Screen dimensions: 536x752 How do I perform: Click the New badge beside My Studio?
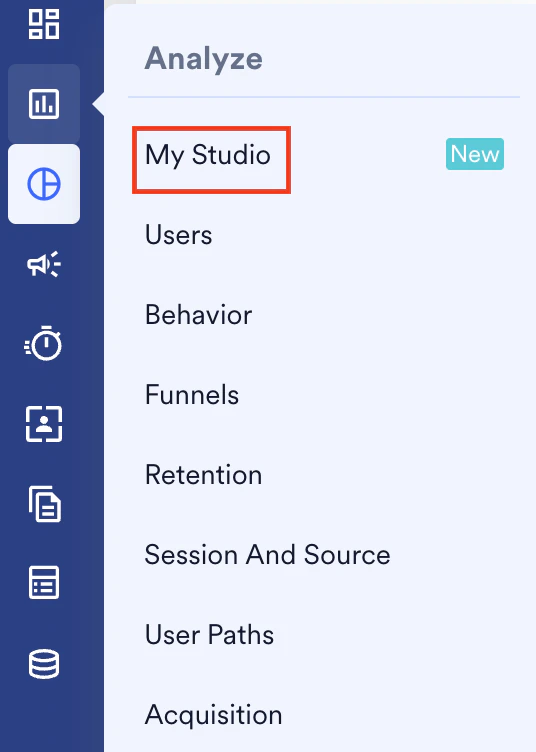[x=475, y=154]
